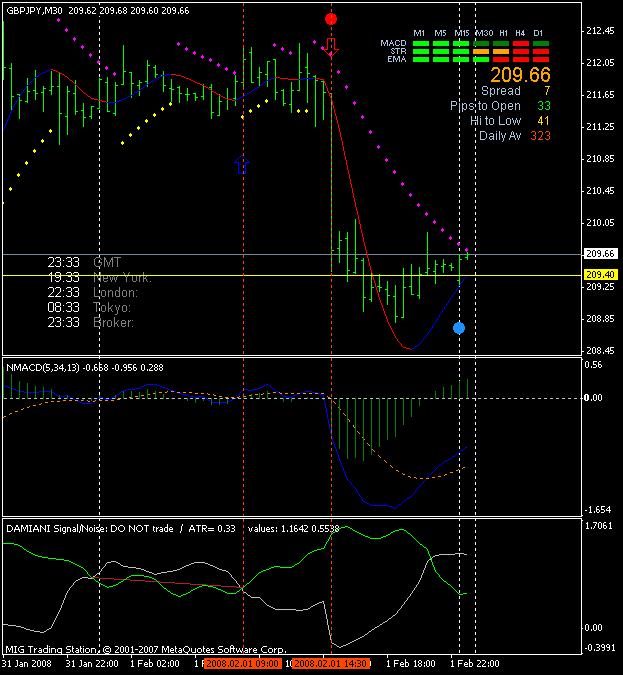Click the Daily Av value 323
This screenshot has height=675, width=623.
[540, 136]
